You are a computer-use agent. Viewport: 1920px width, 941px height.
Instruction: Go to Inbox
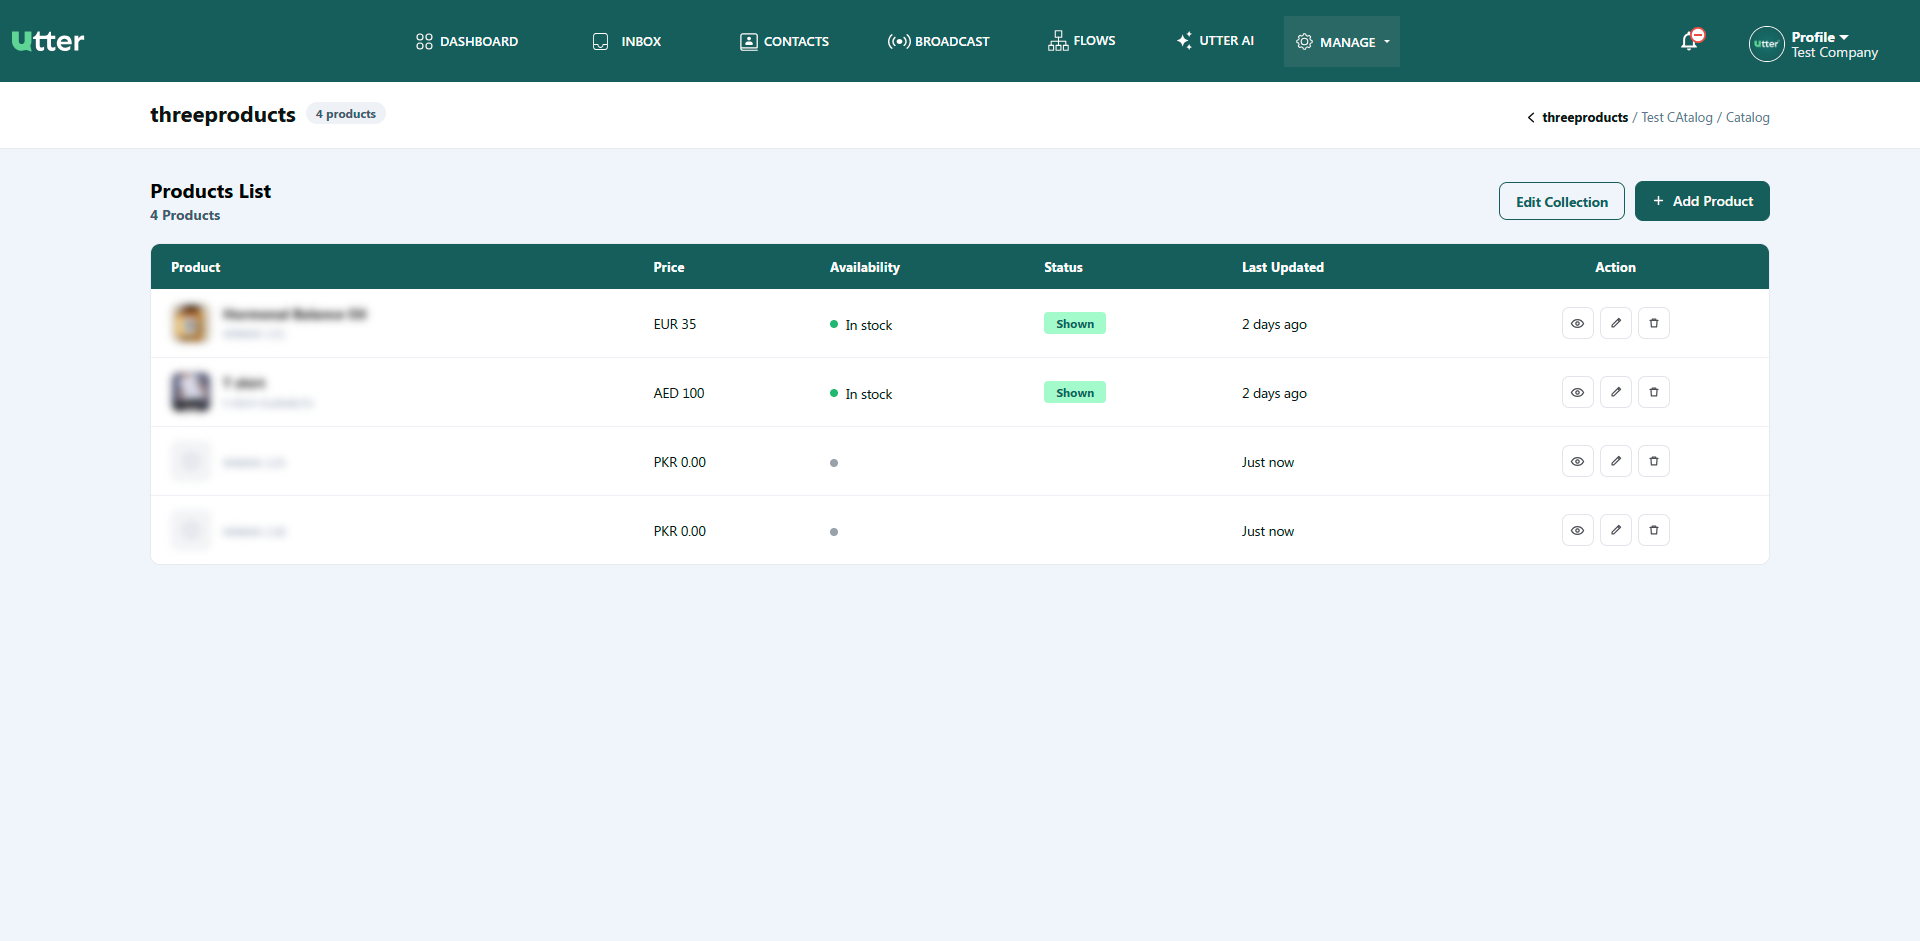[x=627, y=41]
